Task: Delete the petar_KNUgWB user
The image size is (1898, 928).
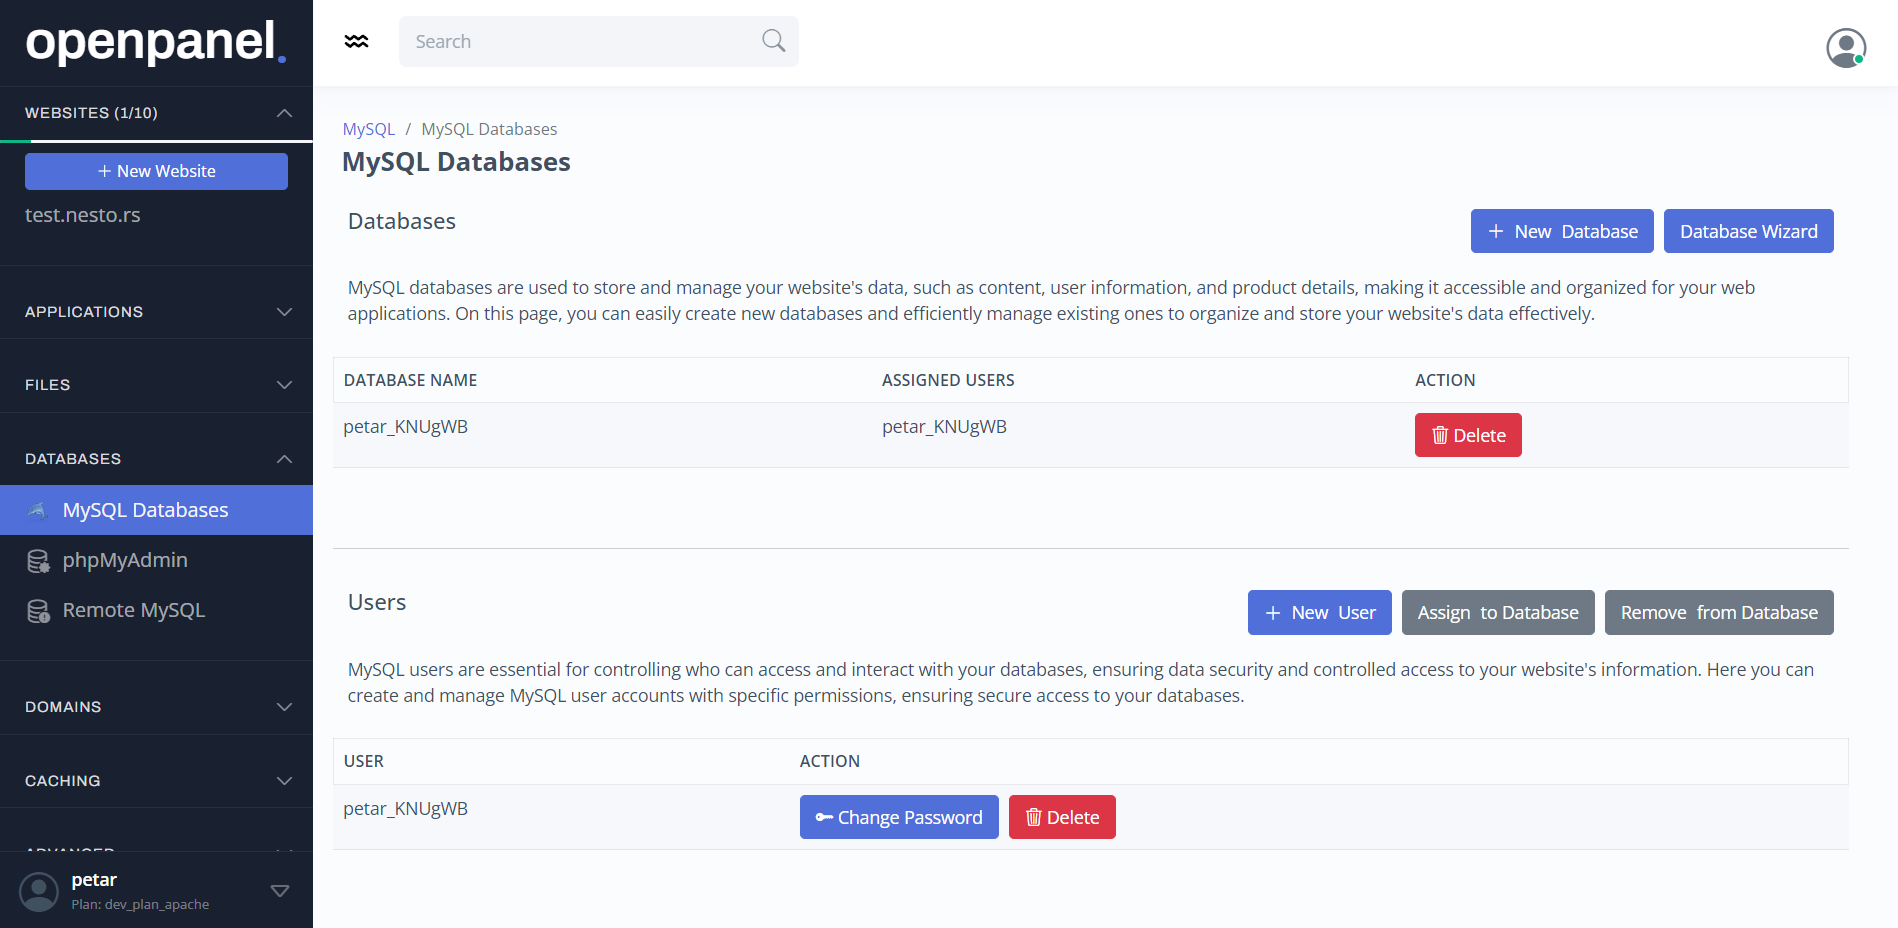Action: (1061, 817)
